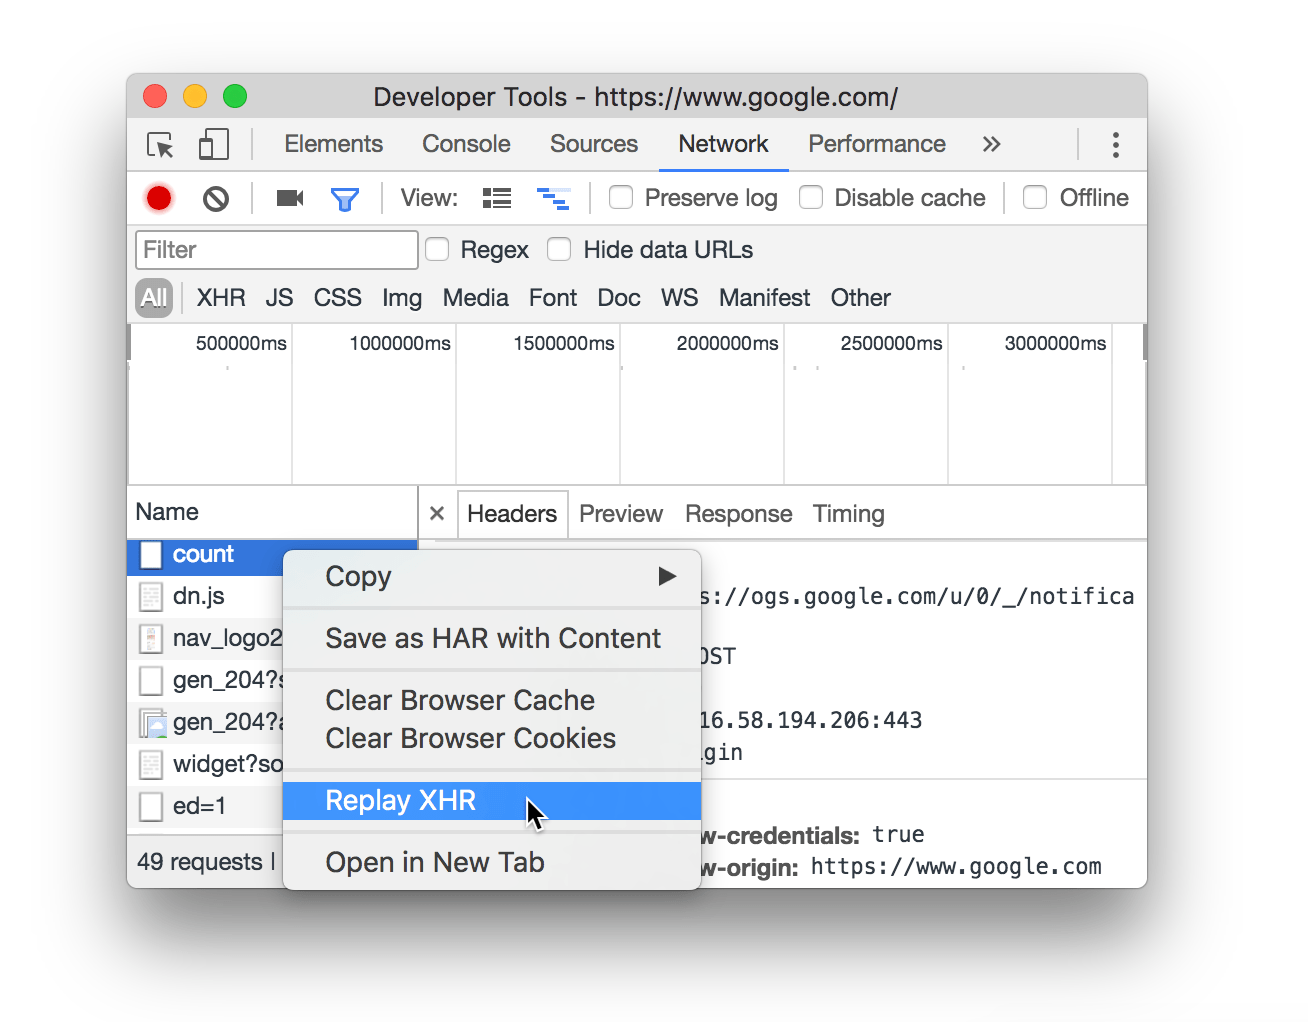The image size is (1308, 1022).
Task: Click inside the Filter input field
Action: tap(276, 249)
